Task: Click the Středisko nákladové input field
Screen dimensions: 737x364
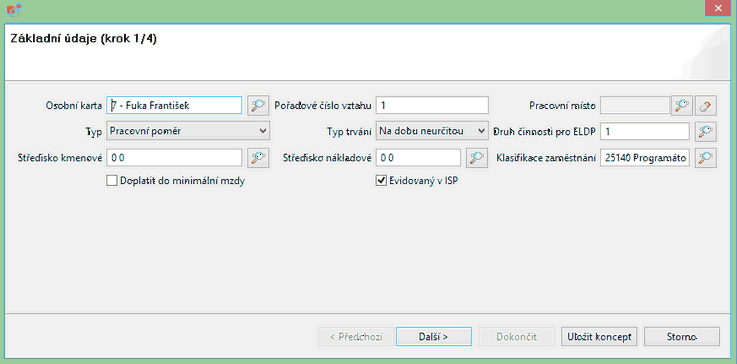Action: pyautogui.click(x=418, y=158)
